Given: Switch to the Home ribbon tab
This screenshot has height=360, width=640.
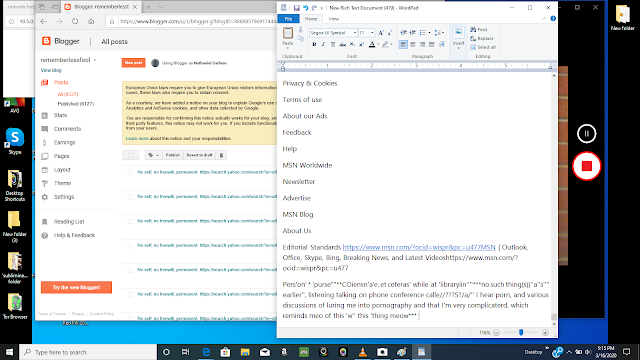Looking at the screenshot, I should coord(311,19).
